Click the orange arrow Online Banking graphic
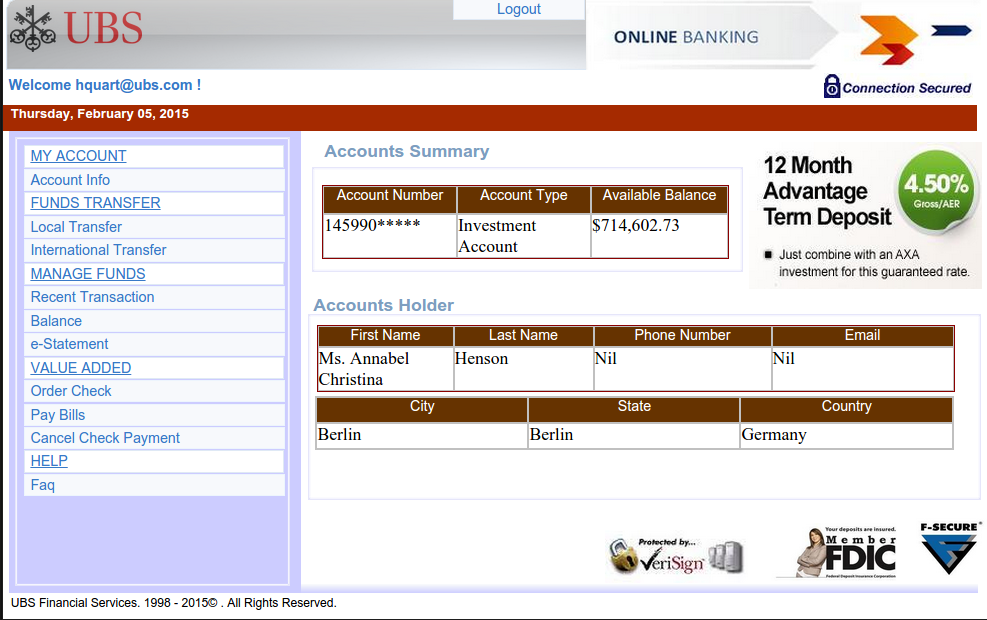 [889, 39]
